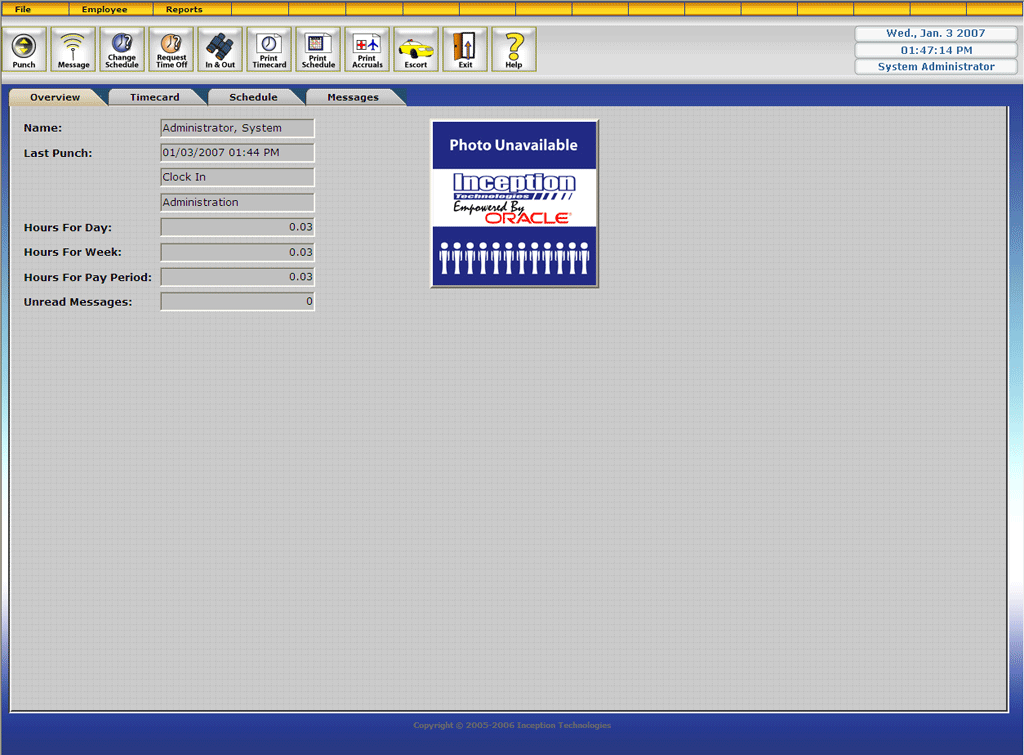Viewport: 1024px width, 755px height.
Task: Go to the Messages tab
Action: (353, 97)
